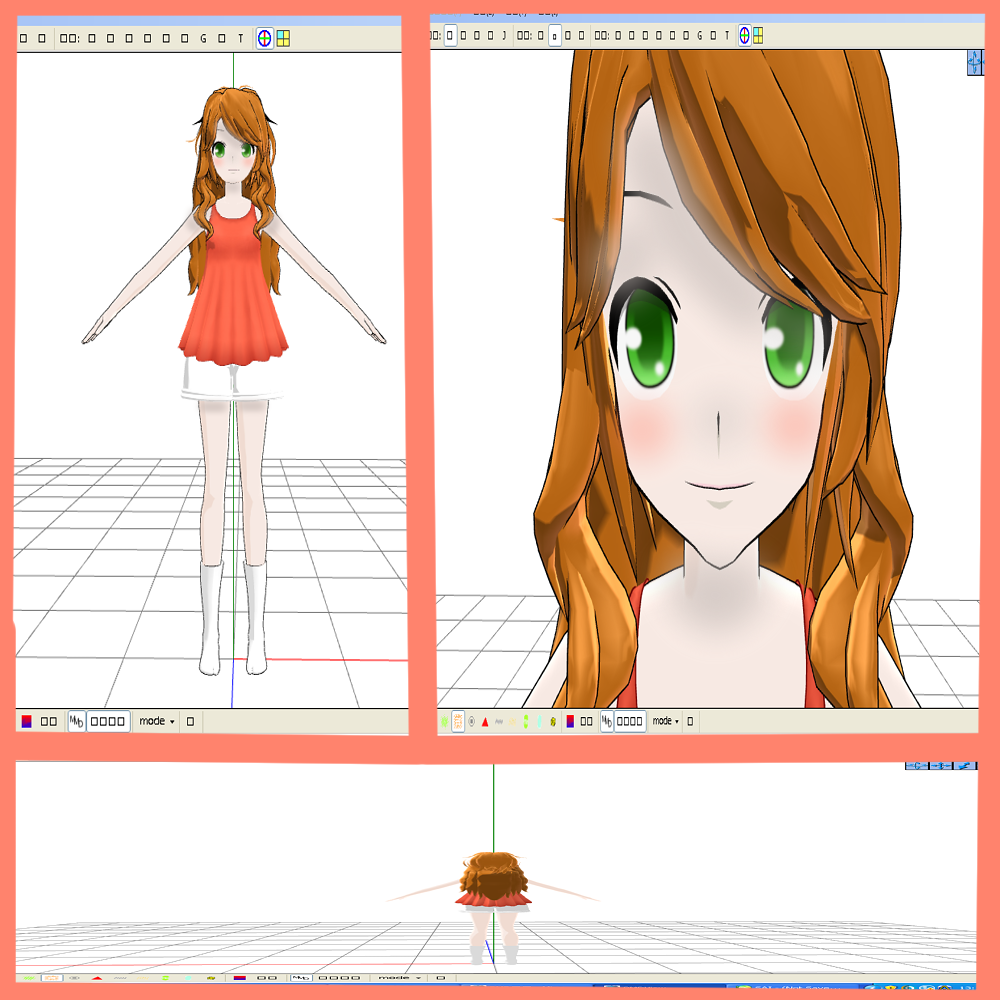Click the red-blue gradient icon in left view
This screenshot has height=1000, width=1000.
coord(26,721)
